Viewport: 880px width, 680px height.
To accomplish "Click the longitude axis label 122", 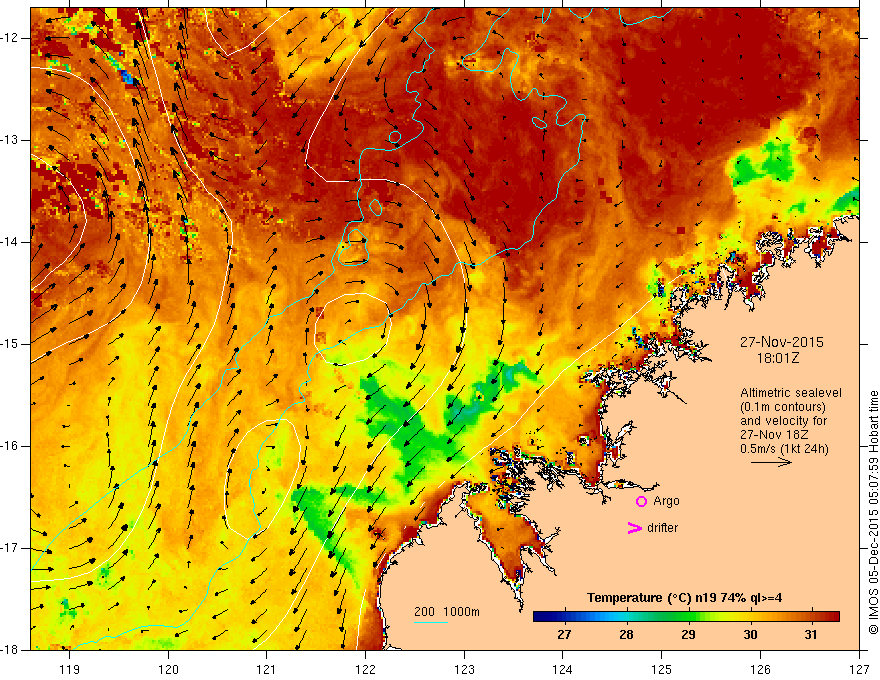I will coord(365,669).
